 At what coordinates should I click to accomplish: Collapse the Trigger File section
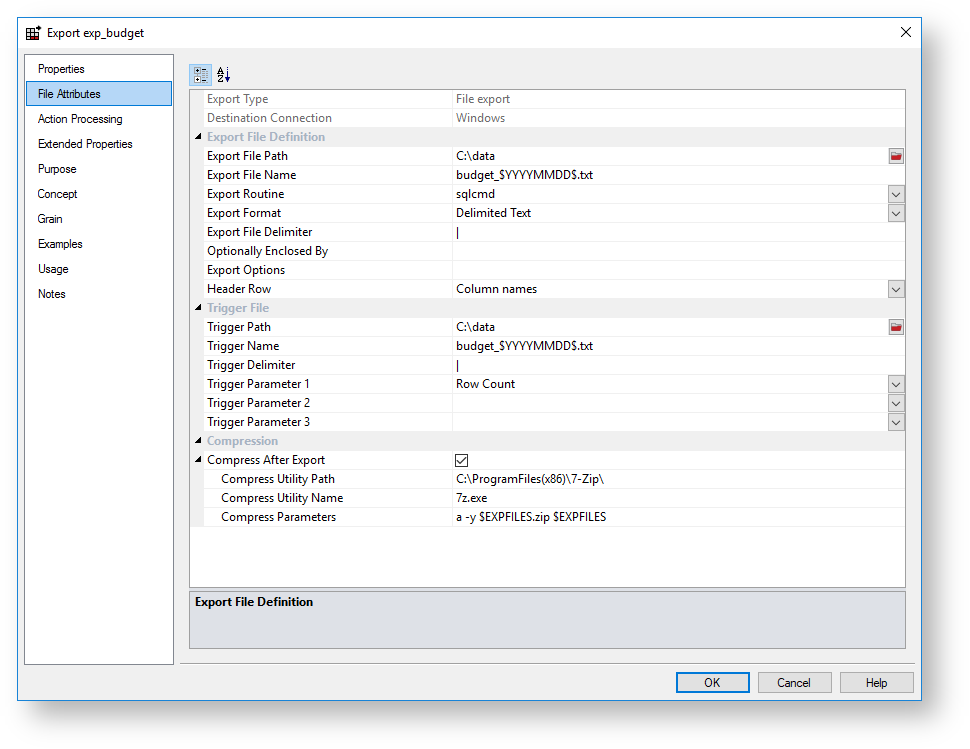198,307
